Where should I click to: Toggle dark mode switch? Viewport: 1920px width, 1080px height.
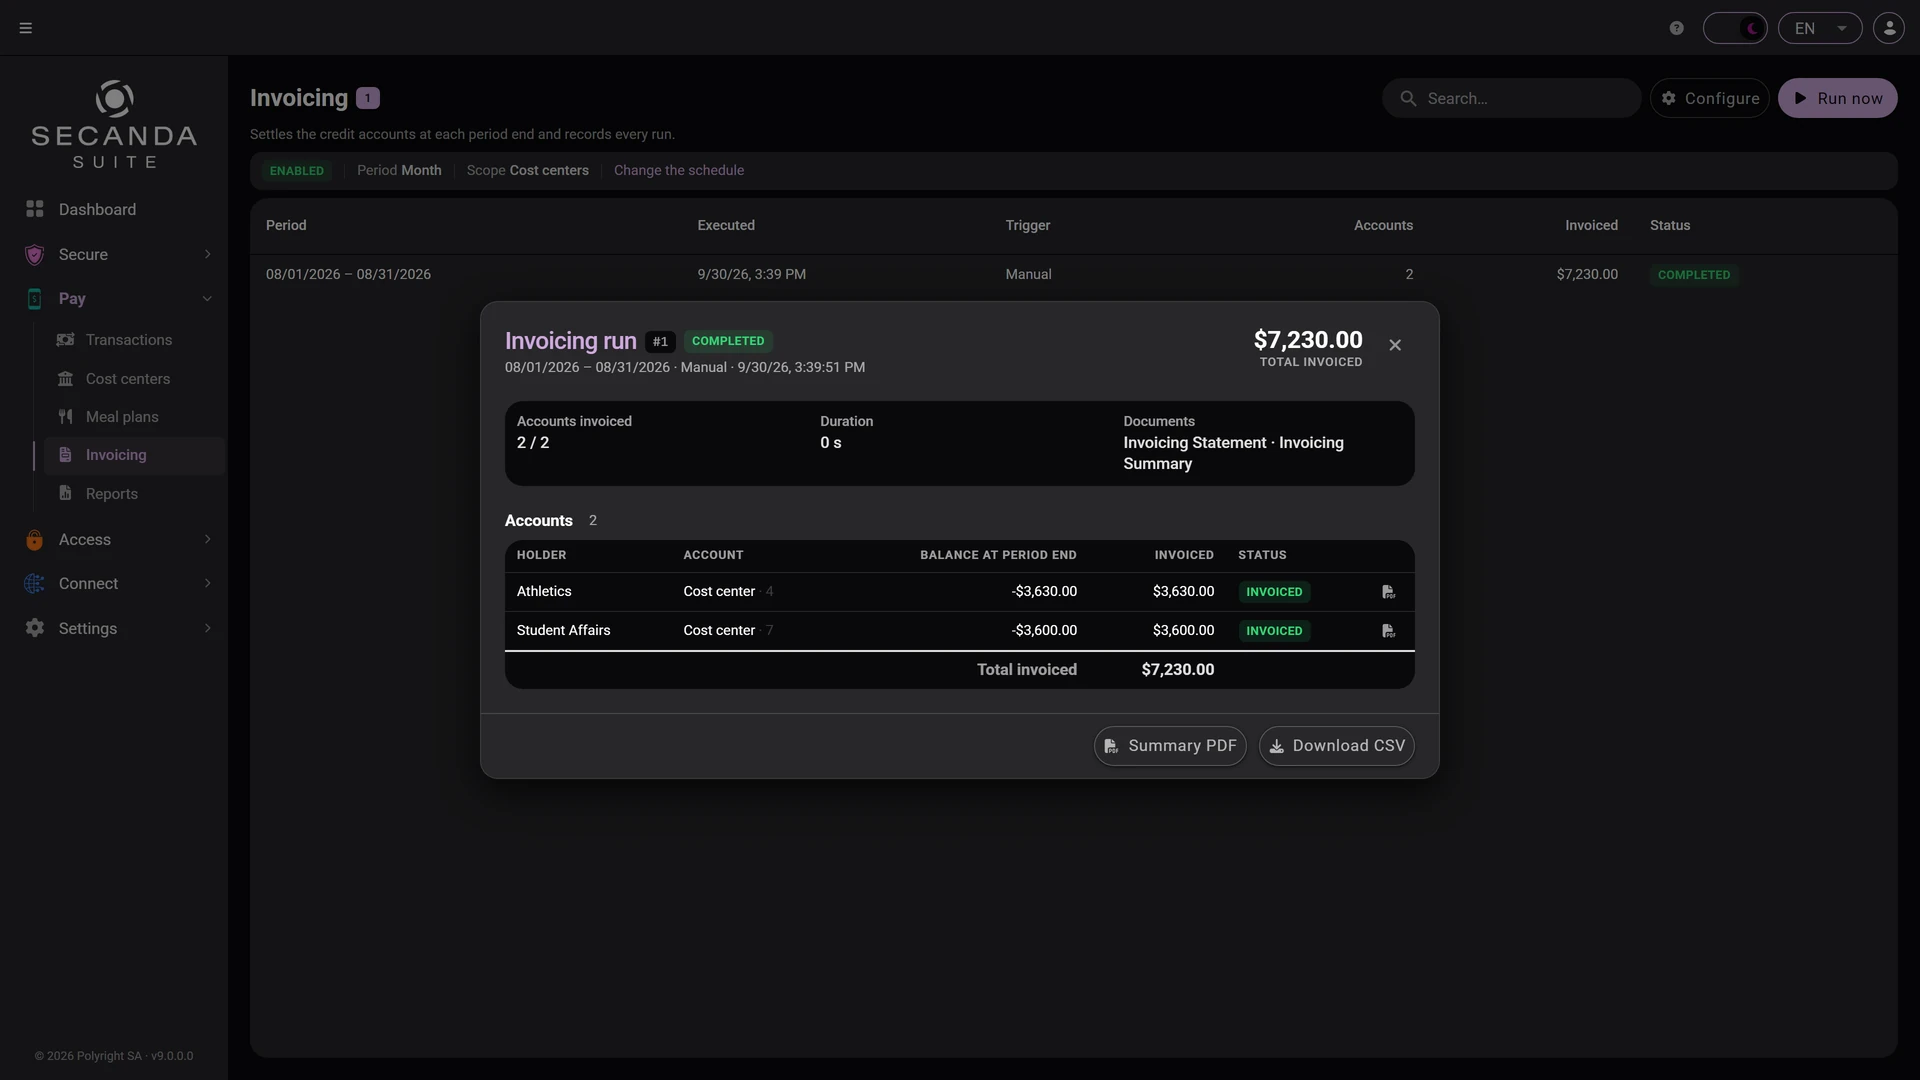coord(1735,28)
